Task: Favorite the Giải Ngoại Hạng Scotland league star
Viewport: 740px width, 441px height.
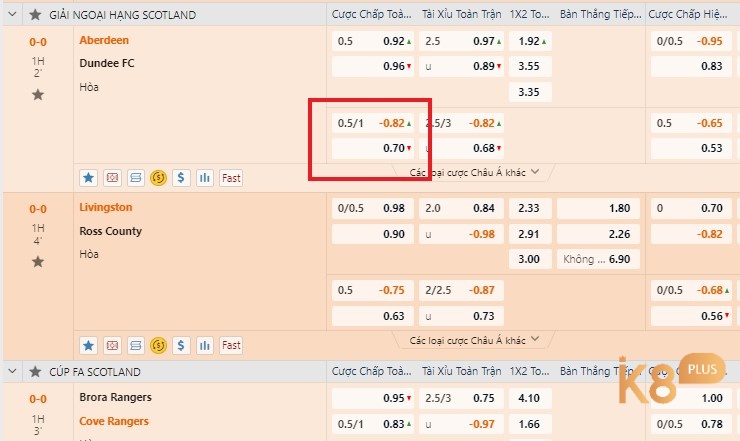Action: point(35,15)
